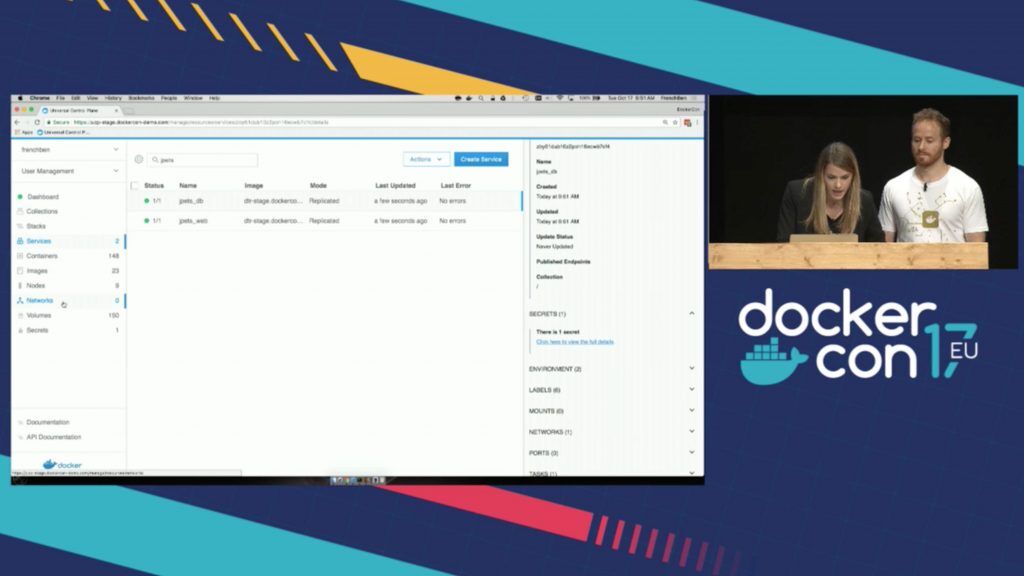1024x576 pixels.
Task: Close the Universal Control Plane tab
Action: click(116, 110)
